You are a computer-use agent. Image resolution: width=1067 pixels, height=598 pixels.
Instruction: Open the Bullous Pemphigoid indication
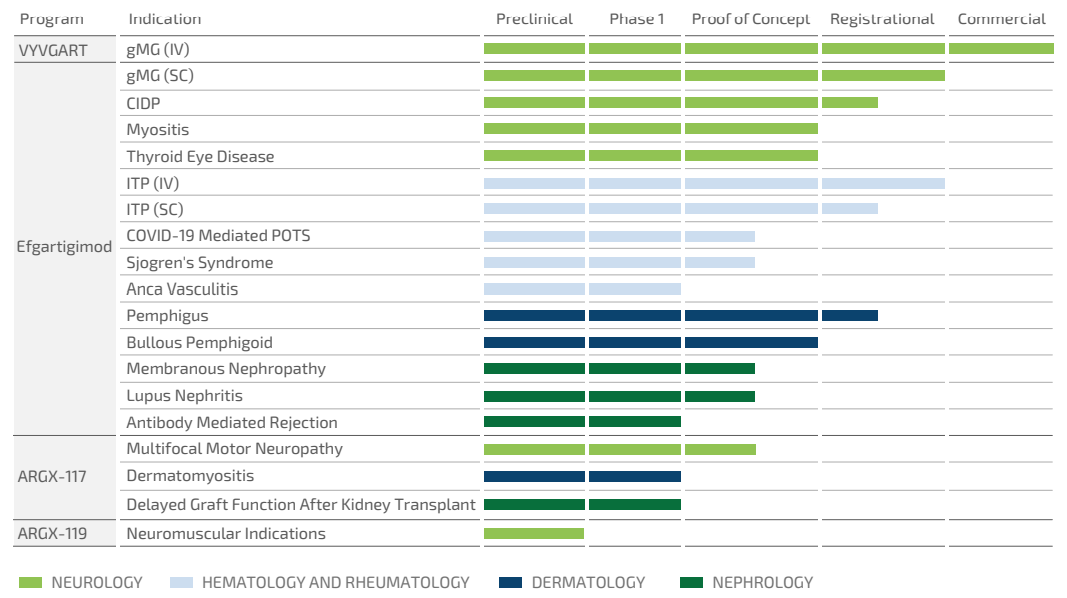[x=199, y=343]
